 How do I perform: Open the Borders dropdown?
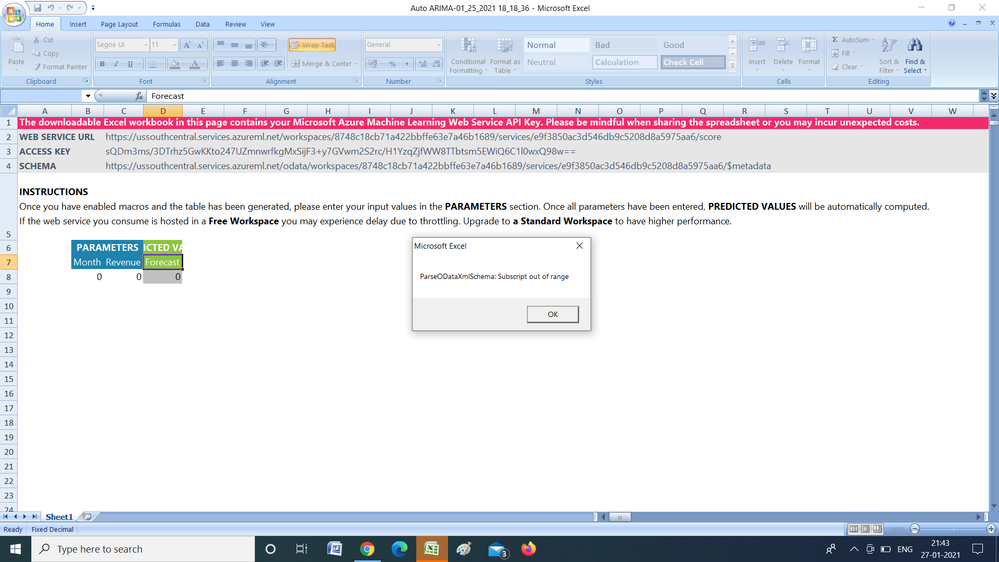click(x=160, y=64)
